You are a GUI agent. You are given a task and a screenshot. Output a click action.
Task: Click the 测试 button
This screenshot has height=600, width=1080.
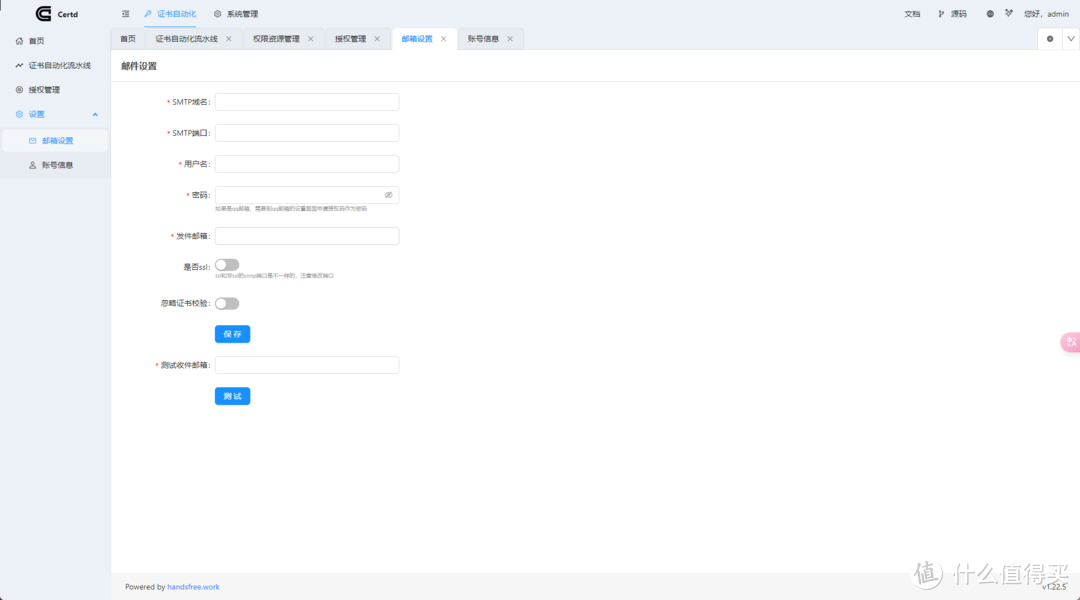click(232, 396)
